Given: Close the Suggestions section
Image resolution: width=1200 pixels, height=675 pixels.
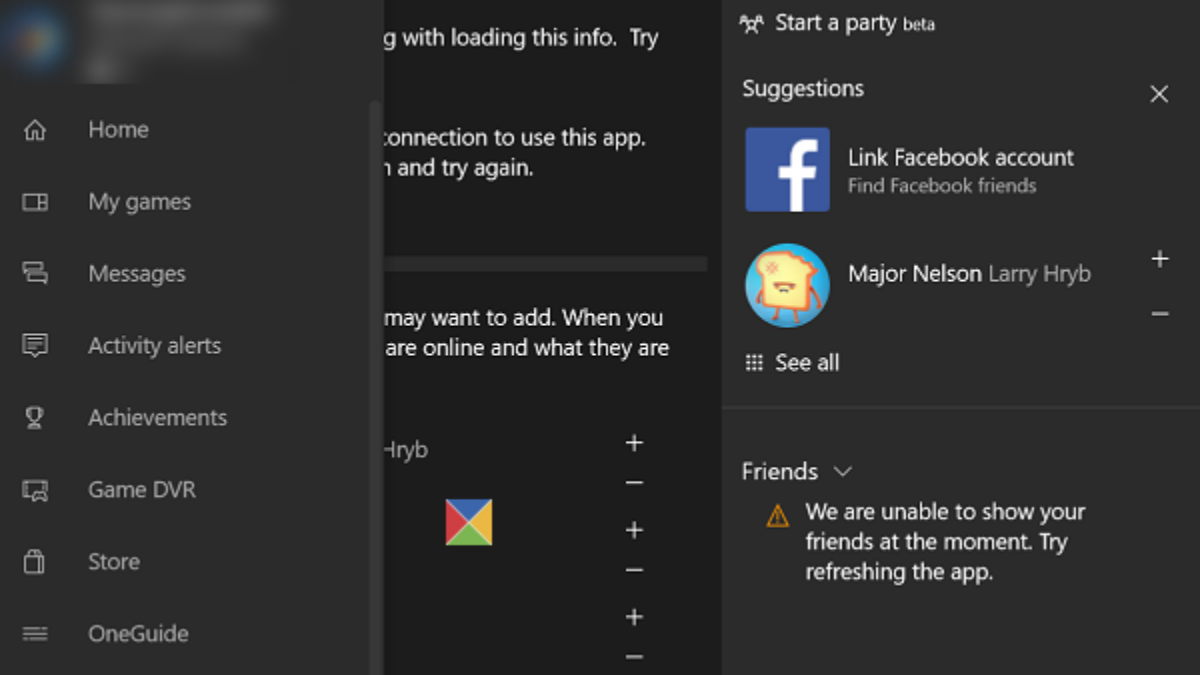Looking at the screenshot, I should point(1159,94).
